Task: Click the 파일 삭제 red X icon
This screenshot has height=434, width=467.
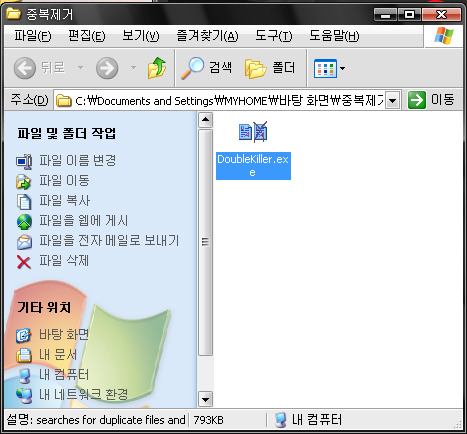Action: [x=24, y=262]
